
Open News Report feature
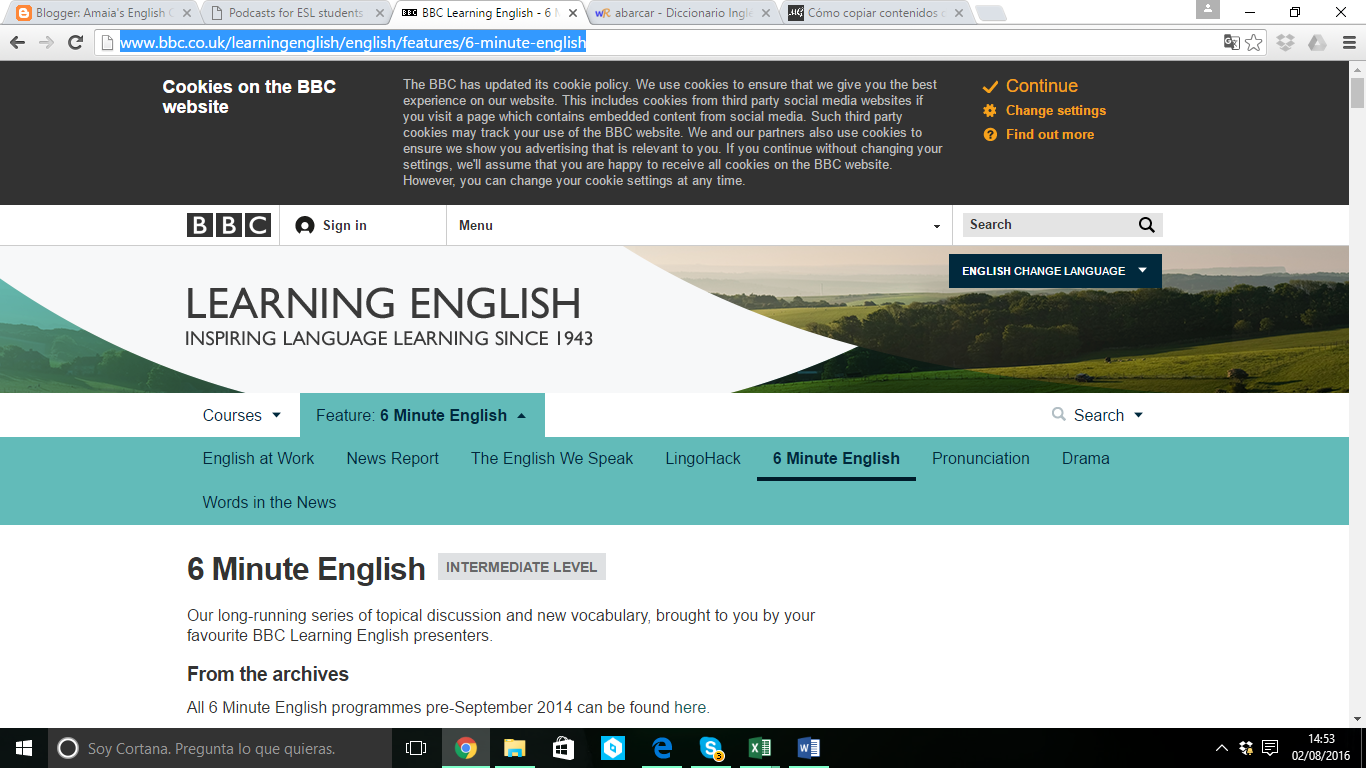(393, 458)
